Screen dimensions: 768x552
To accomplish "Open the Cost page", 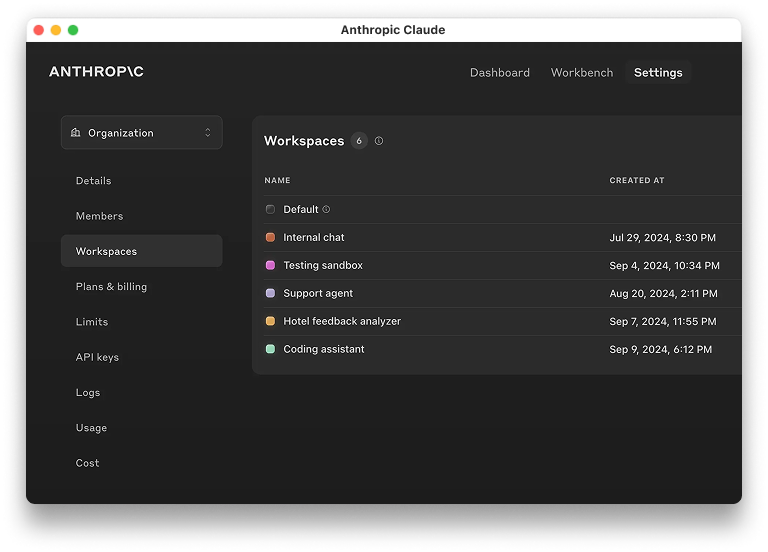I will 87,463.
